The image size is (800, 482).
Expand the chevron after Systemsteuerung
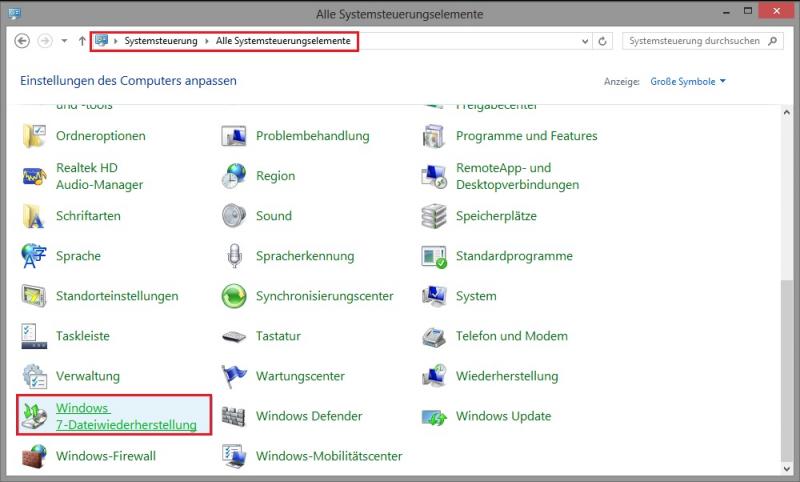point(207,41)
